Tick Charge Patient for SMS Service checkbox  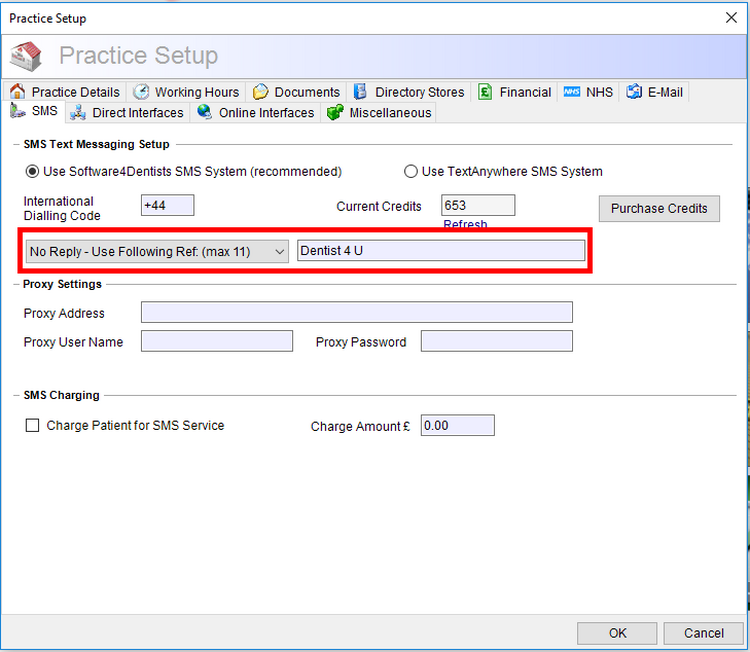click(x=32, y=425)
